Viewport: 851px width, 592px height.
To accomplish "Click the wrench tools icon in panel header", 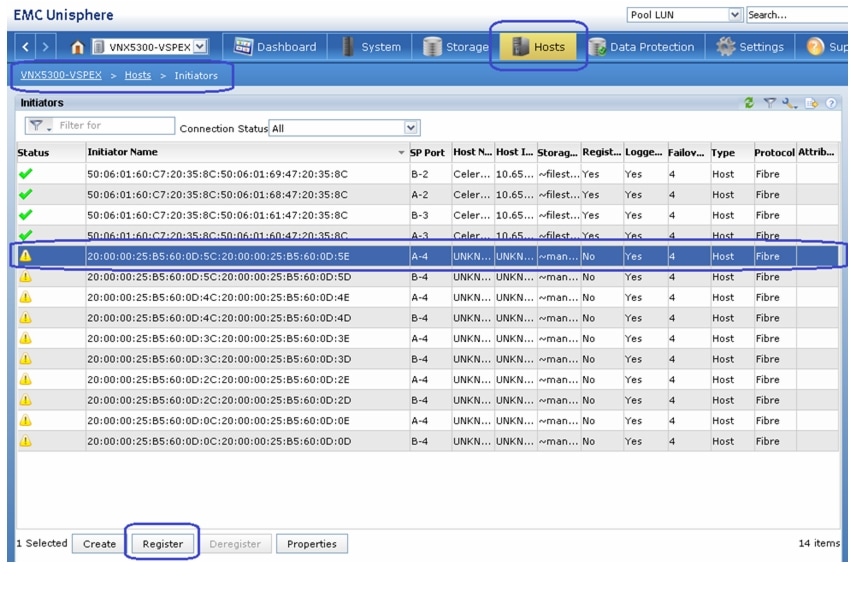I will click(789, 103).
